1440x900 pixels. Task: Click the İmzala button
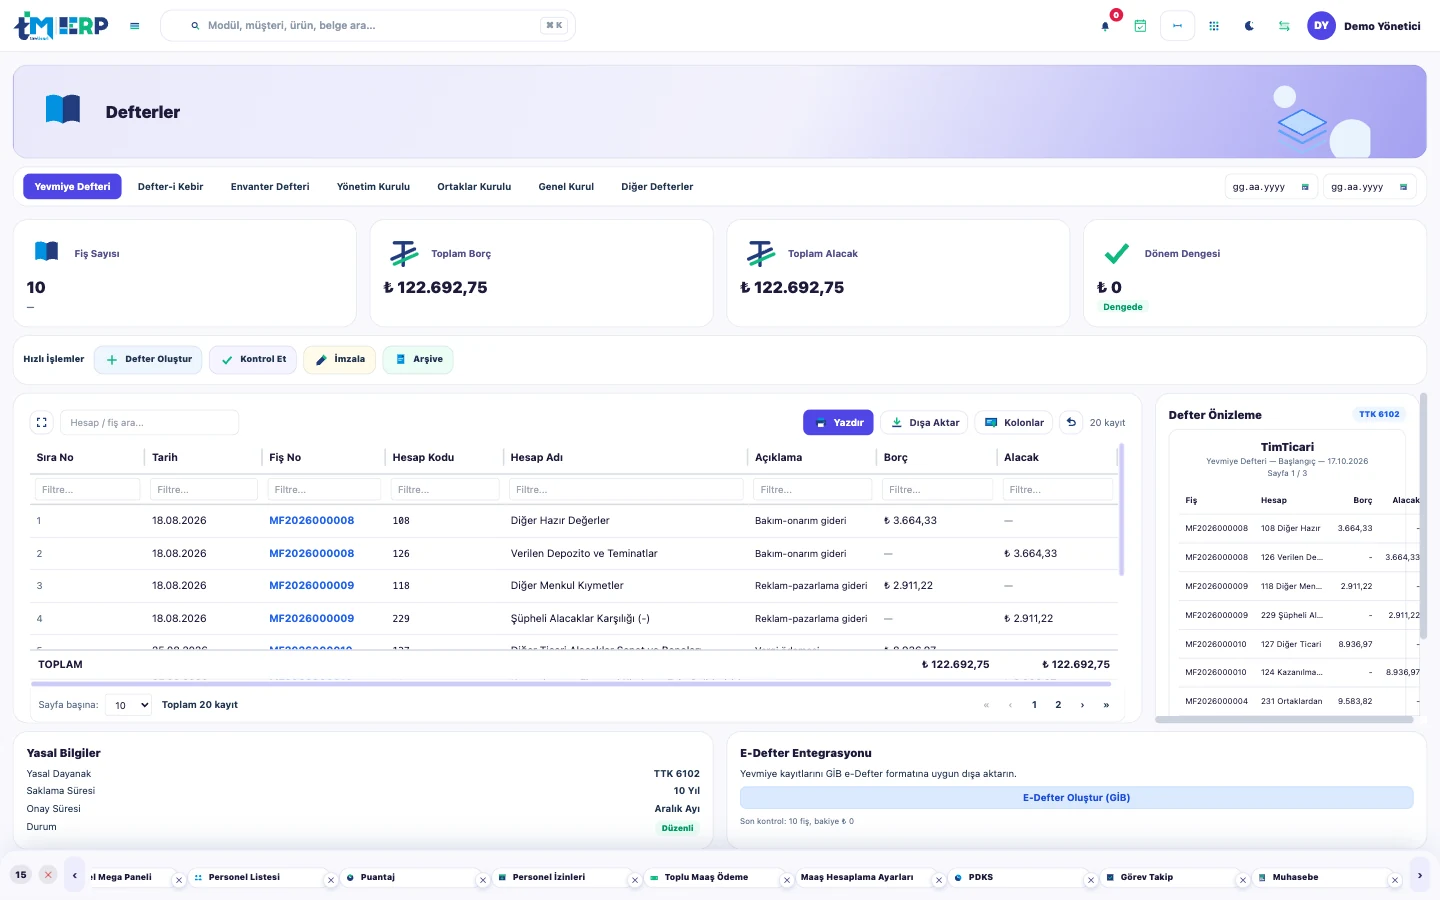pyautogui.click(x=340, y=360)
